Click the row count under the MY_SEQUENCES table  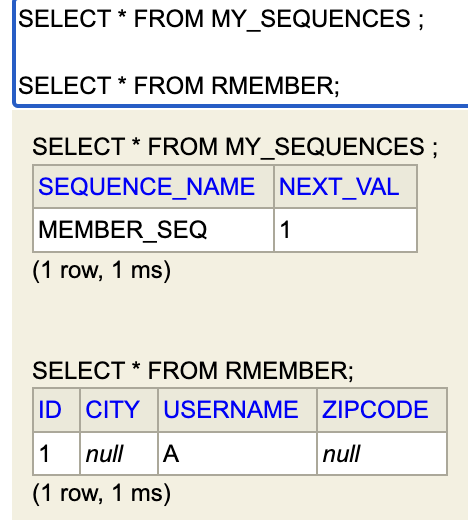[102, 270]
